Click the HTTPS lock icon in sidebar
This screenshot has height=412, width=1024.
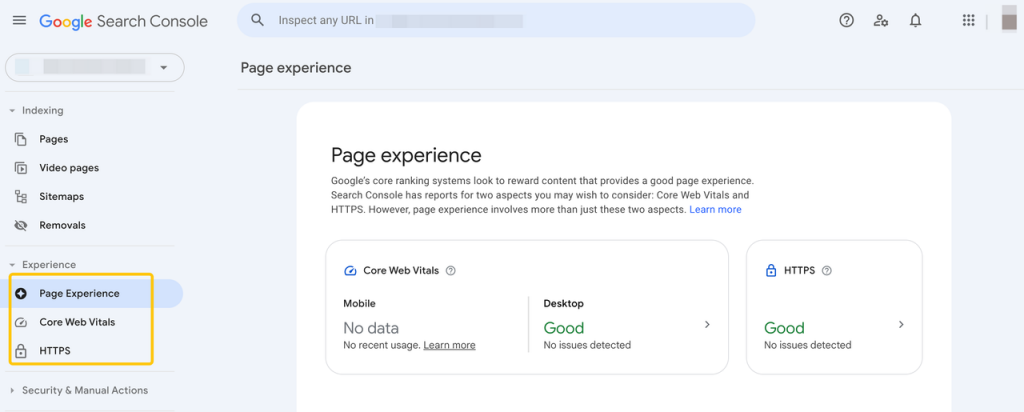tap(21, 351)
